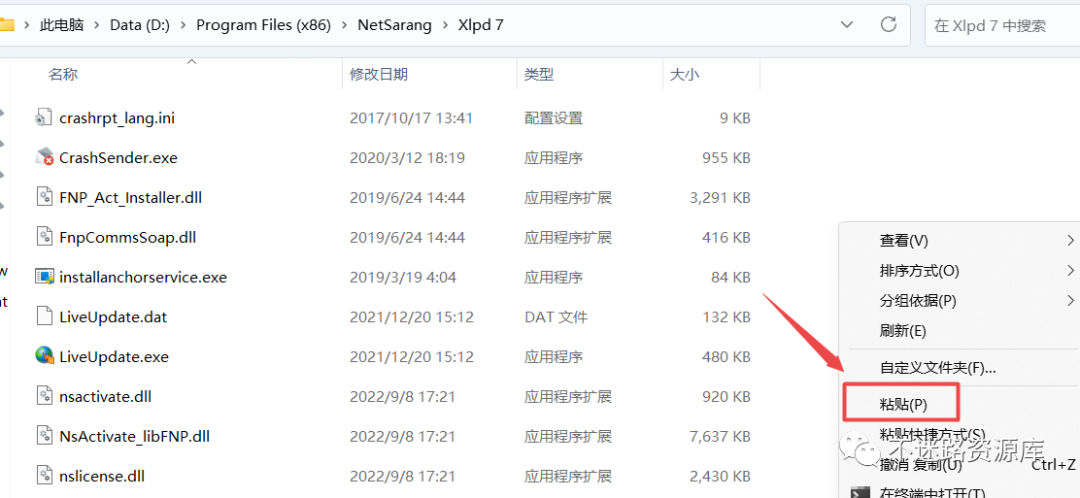Expand the chevron after 此电脑 breadcrumb

click(x=97, y=25)
